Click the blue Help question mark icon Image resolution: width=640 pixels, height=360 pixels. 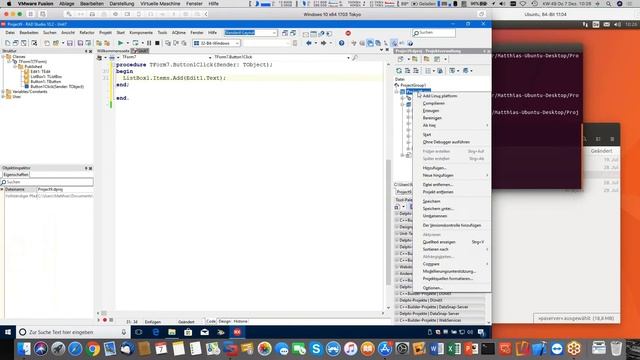coord(342,43)
